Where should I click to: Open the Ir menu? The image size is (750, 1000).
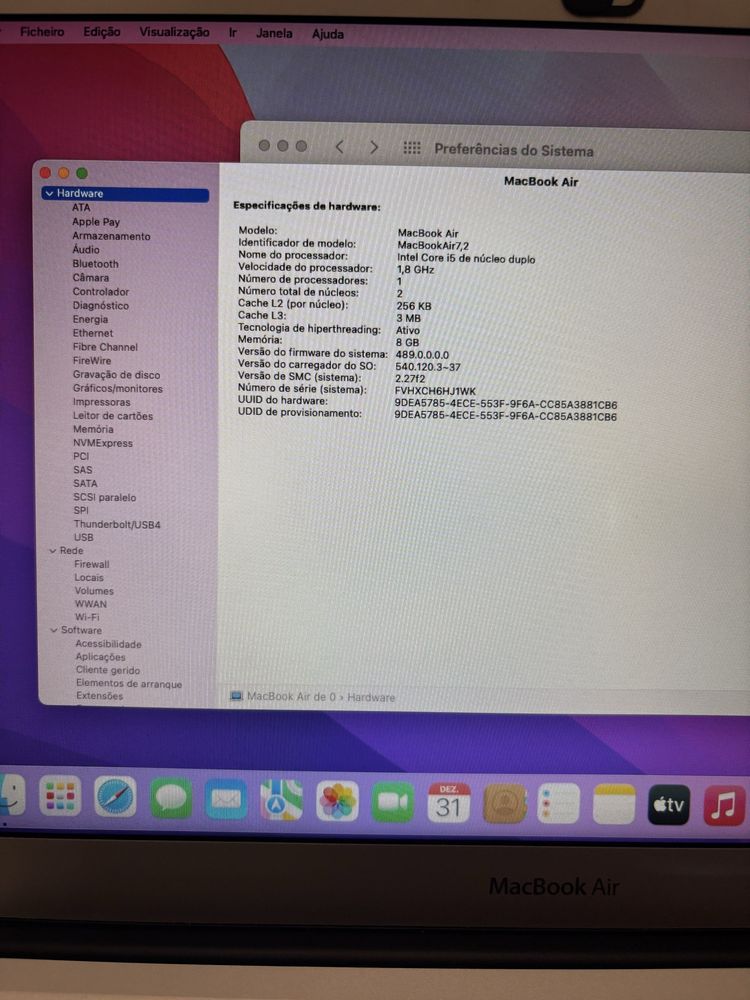[x=233, y=33]
